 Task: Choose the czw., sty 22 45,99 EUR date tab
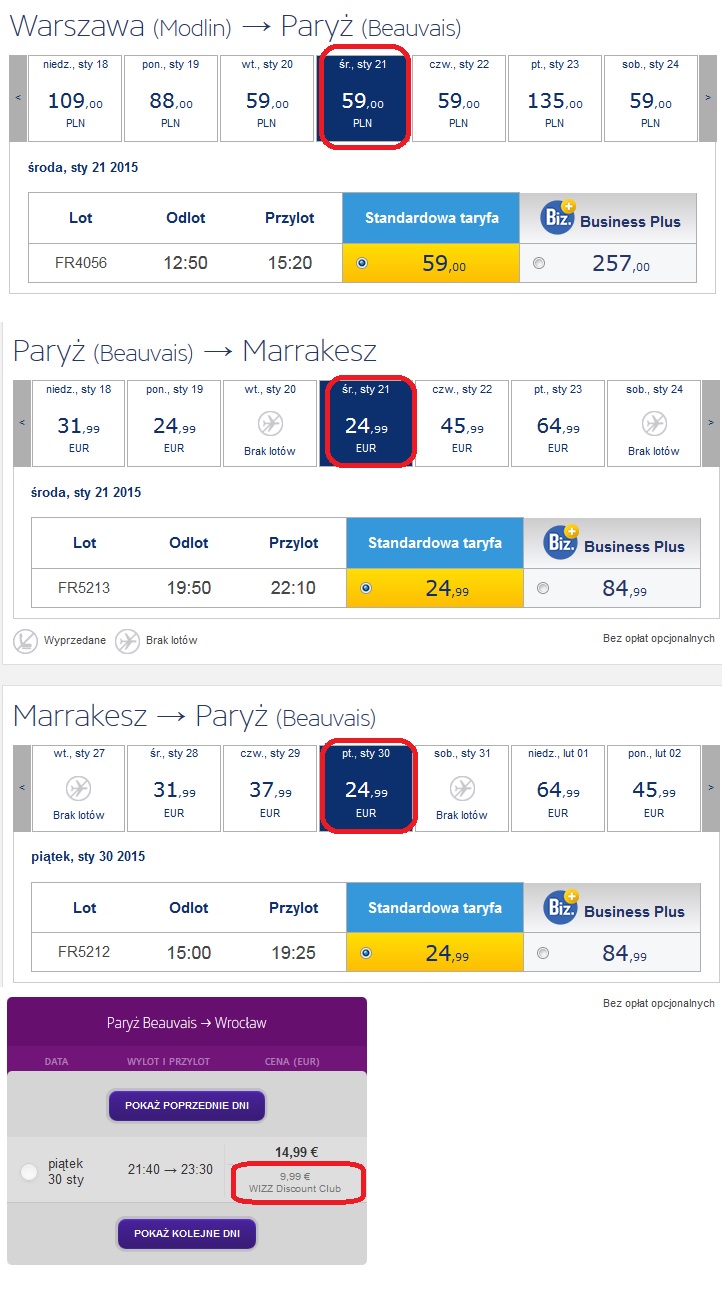[x=462, y=423]
